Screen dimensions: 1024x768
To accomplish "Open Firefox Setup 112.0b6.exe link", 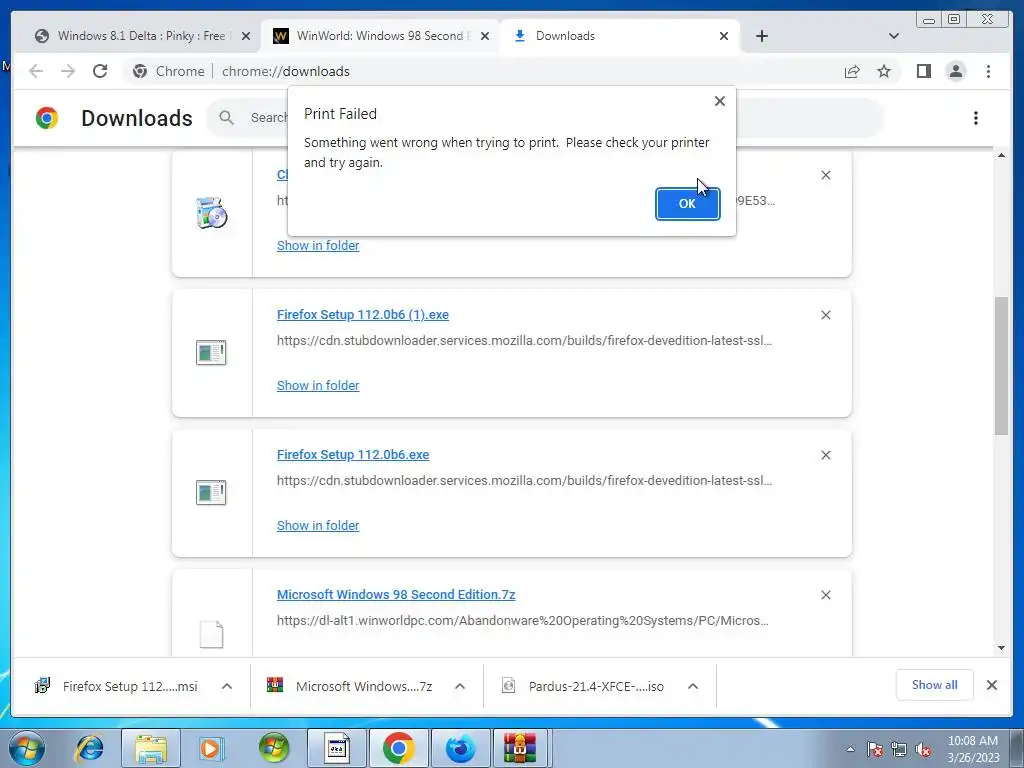I will click(x=353, y=455).
